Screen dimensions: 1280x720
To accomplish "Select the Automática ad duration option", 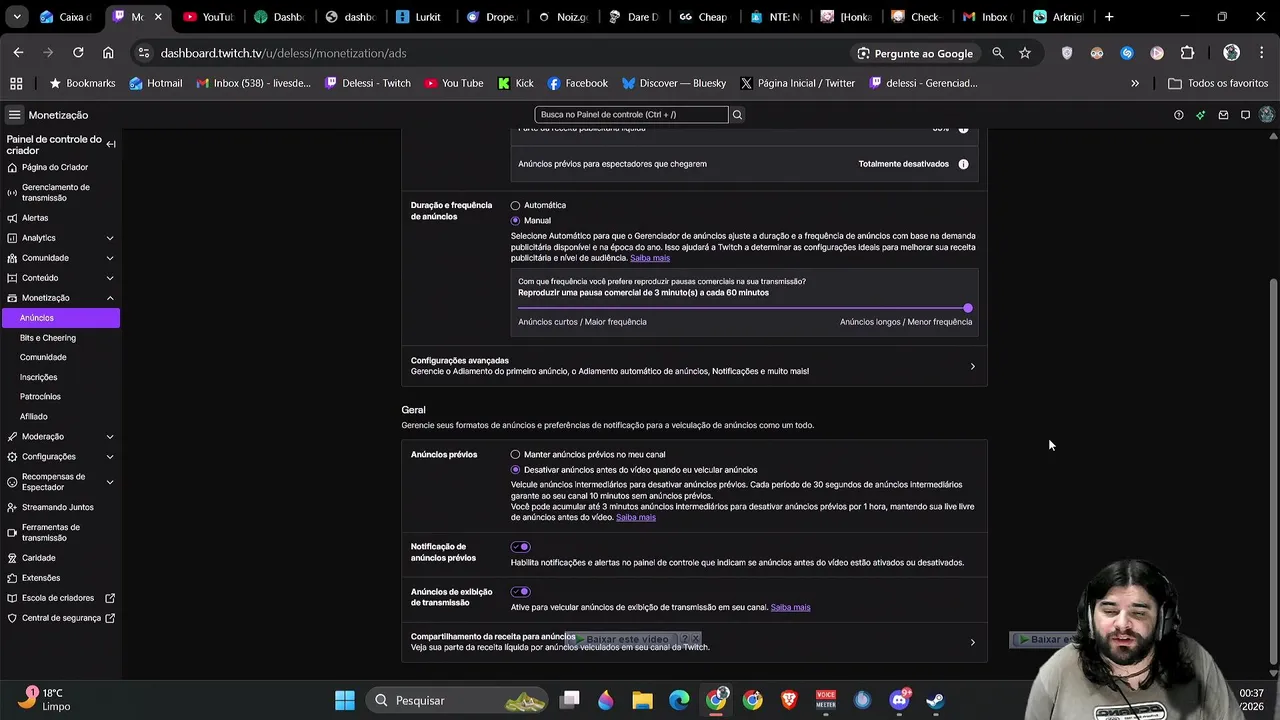I will pos(516,205).
